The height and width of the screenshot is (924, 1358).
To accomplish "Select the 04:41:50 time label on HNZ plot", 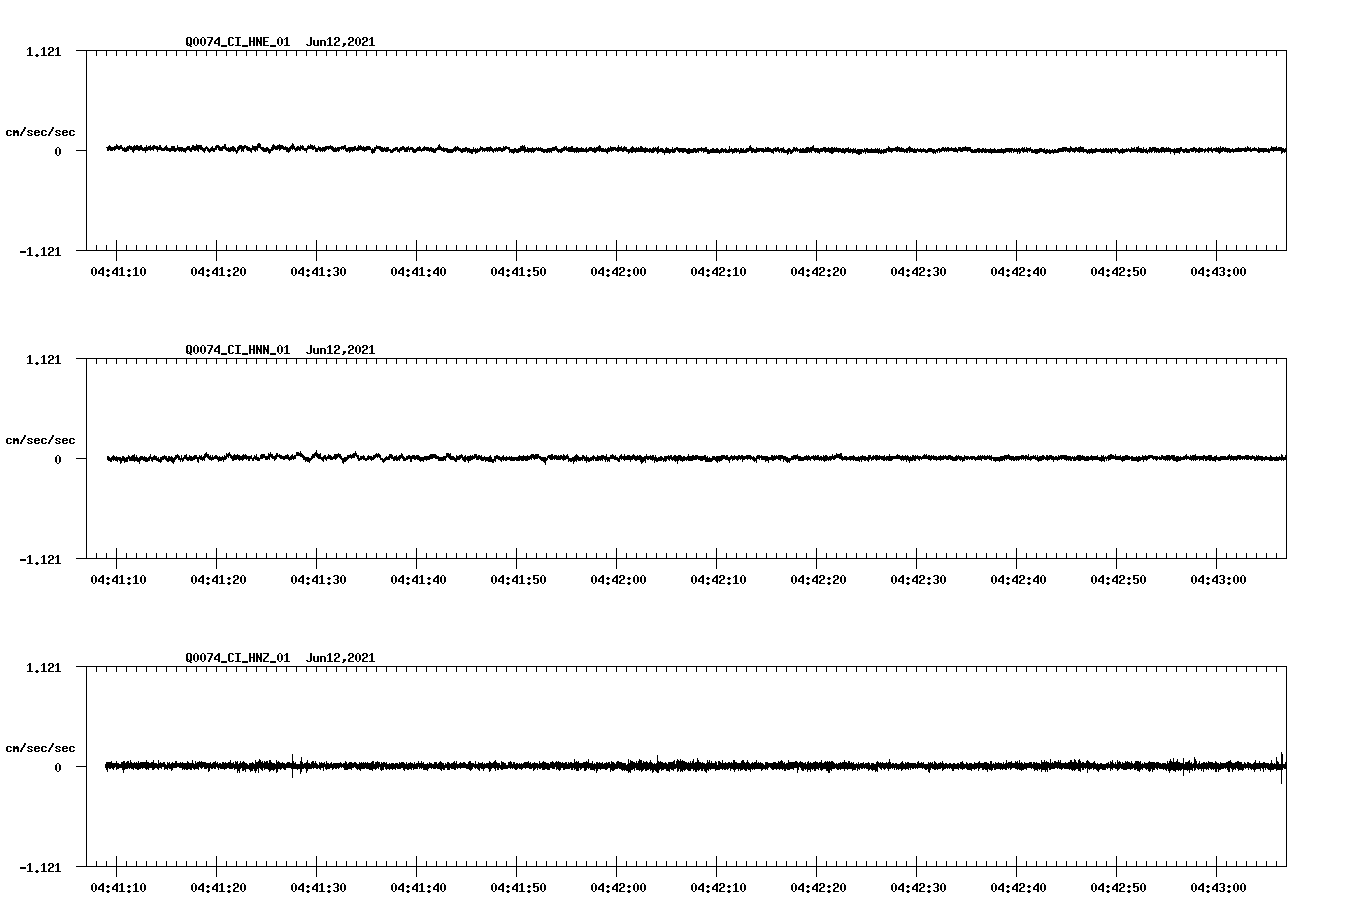I will tap(518, 888).
